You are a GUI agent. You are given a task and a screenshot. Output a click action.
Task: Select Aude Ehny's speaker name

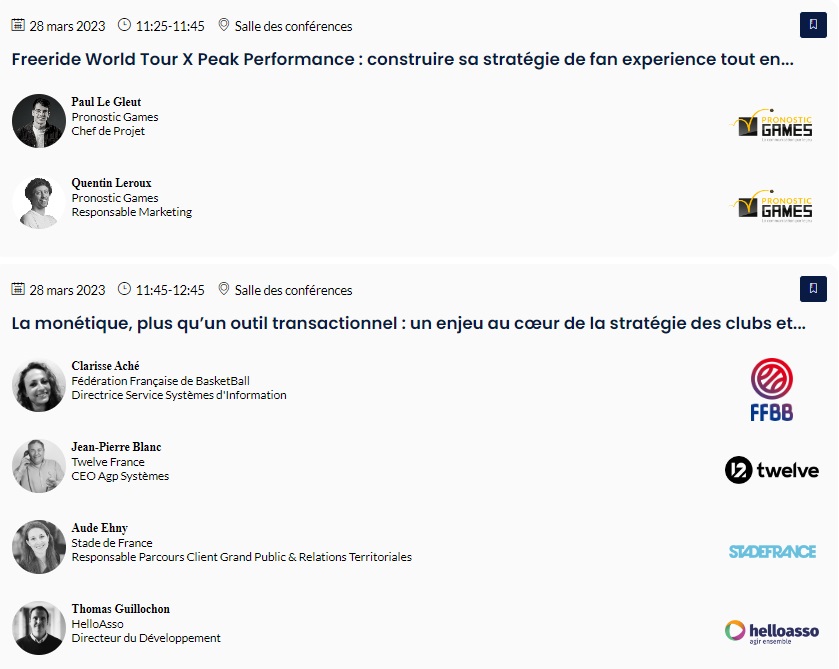(99, 528)
